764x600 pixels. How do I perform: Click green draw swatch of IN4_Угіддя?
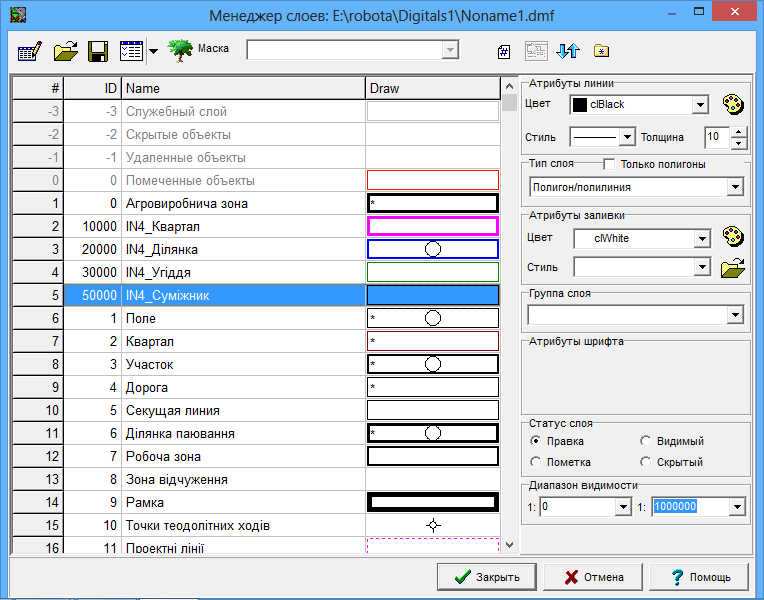(433, 272)
